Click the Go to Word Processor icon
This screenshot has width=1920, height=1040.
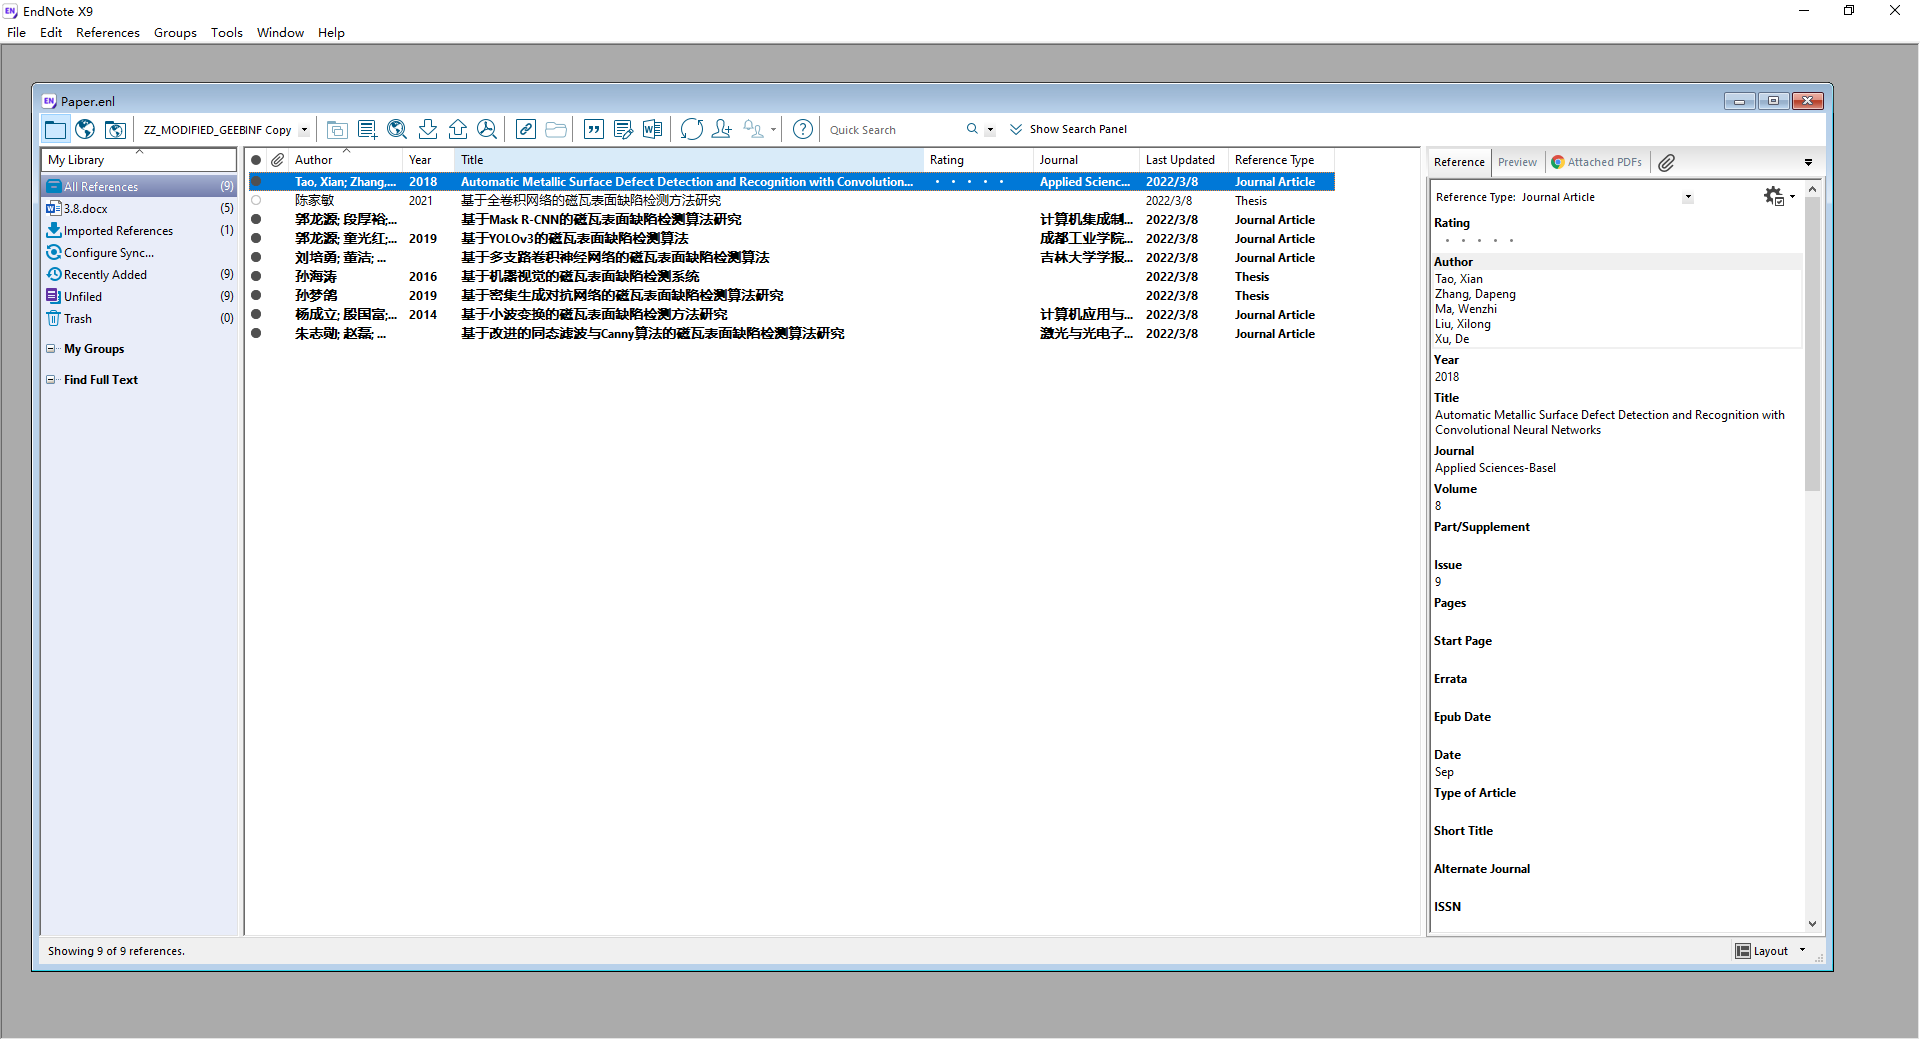pos(653,129)
